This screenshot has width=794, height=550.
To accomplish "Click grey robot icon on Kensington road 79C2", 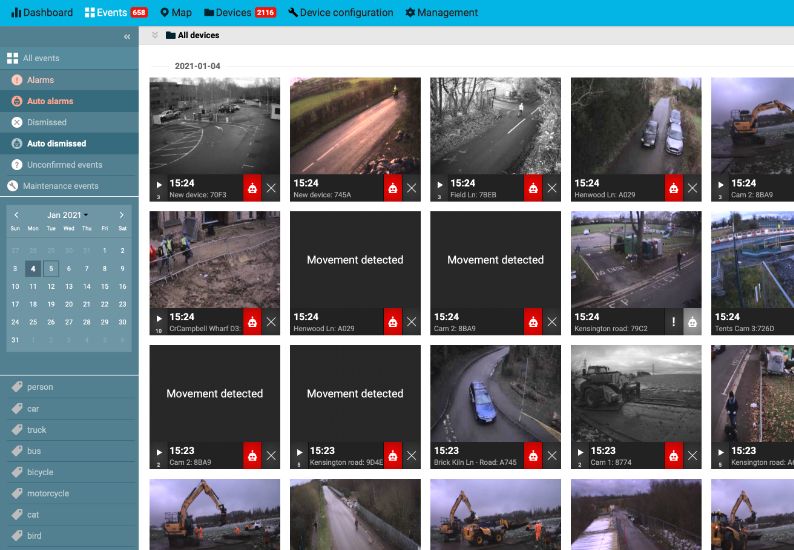I will point(692,322).
